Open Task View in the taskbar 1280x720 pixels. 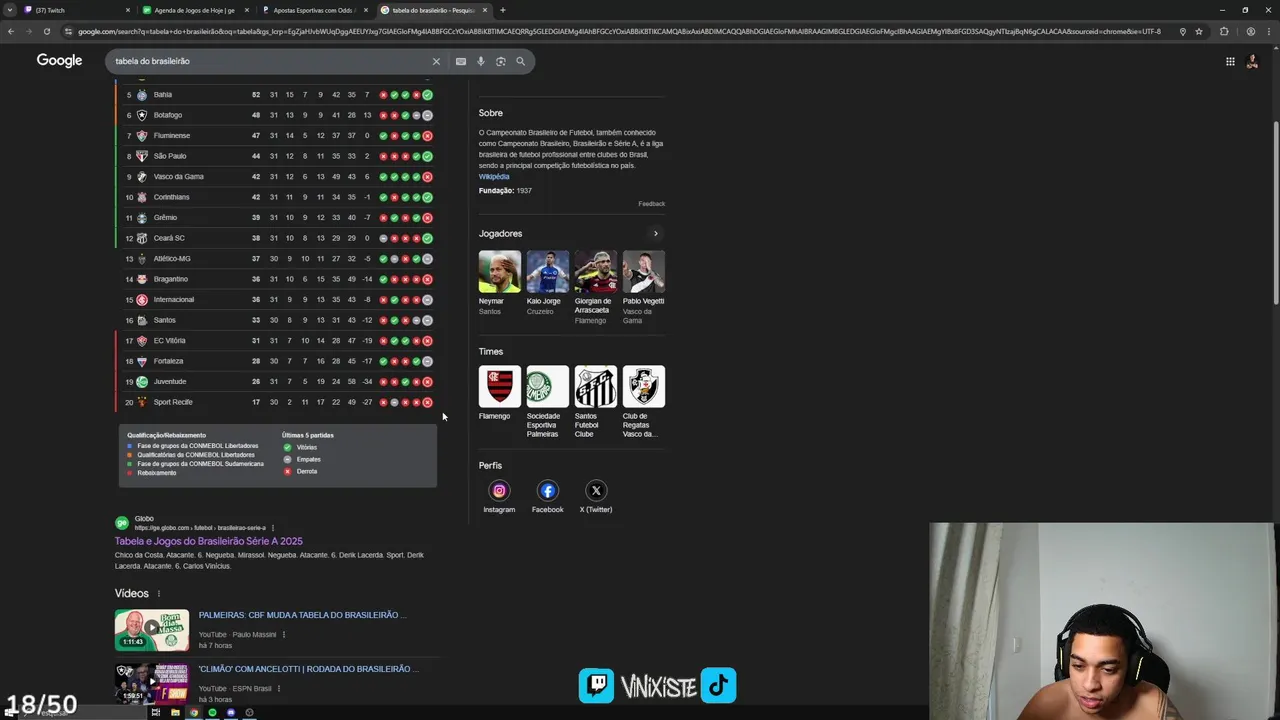(x=156, y=713)
